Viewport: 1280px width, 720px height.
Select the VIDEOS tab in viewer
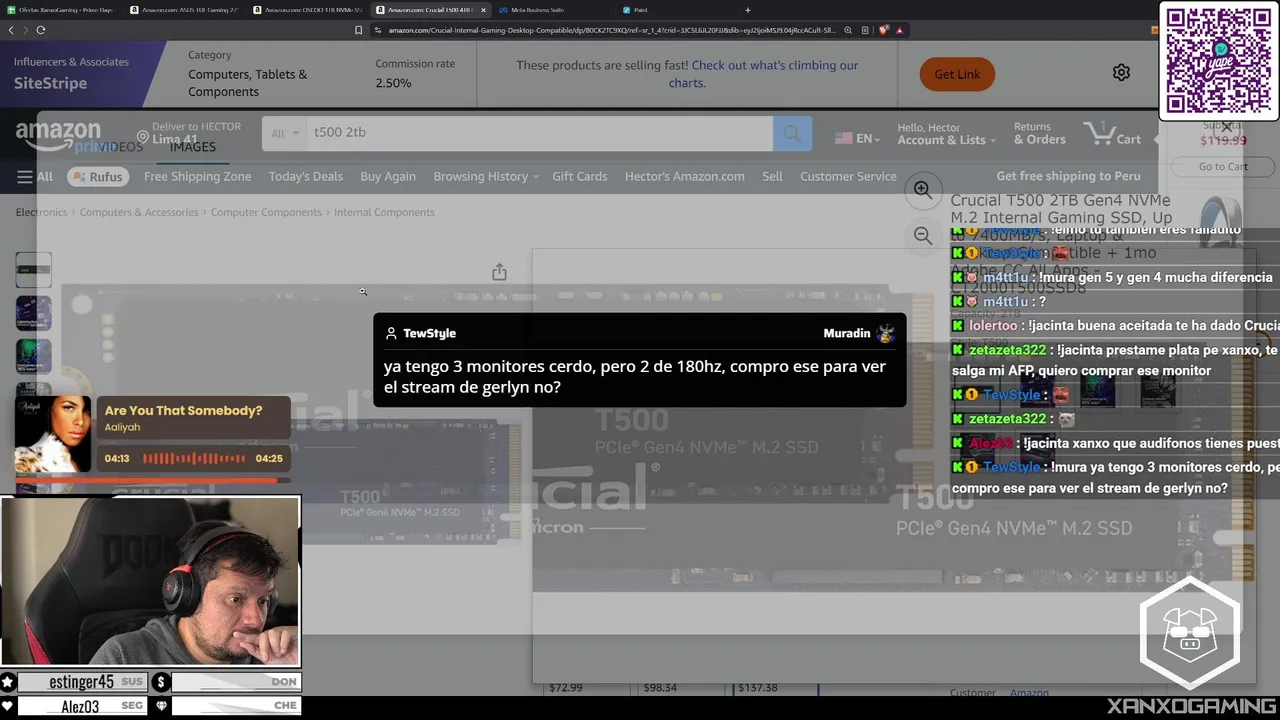click(x=120, y=147)
